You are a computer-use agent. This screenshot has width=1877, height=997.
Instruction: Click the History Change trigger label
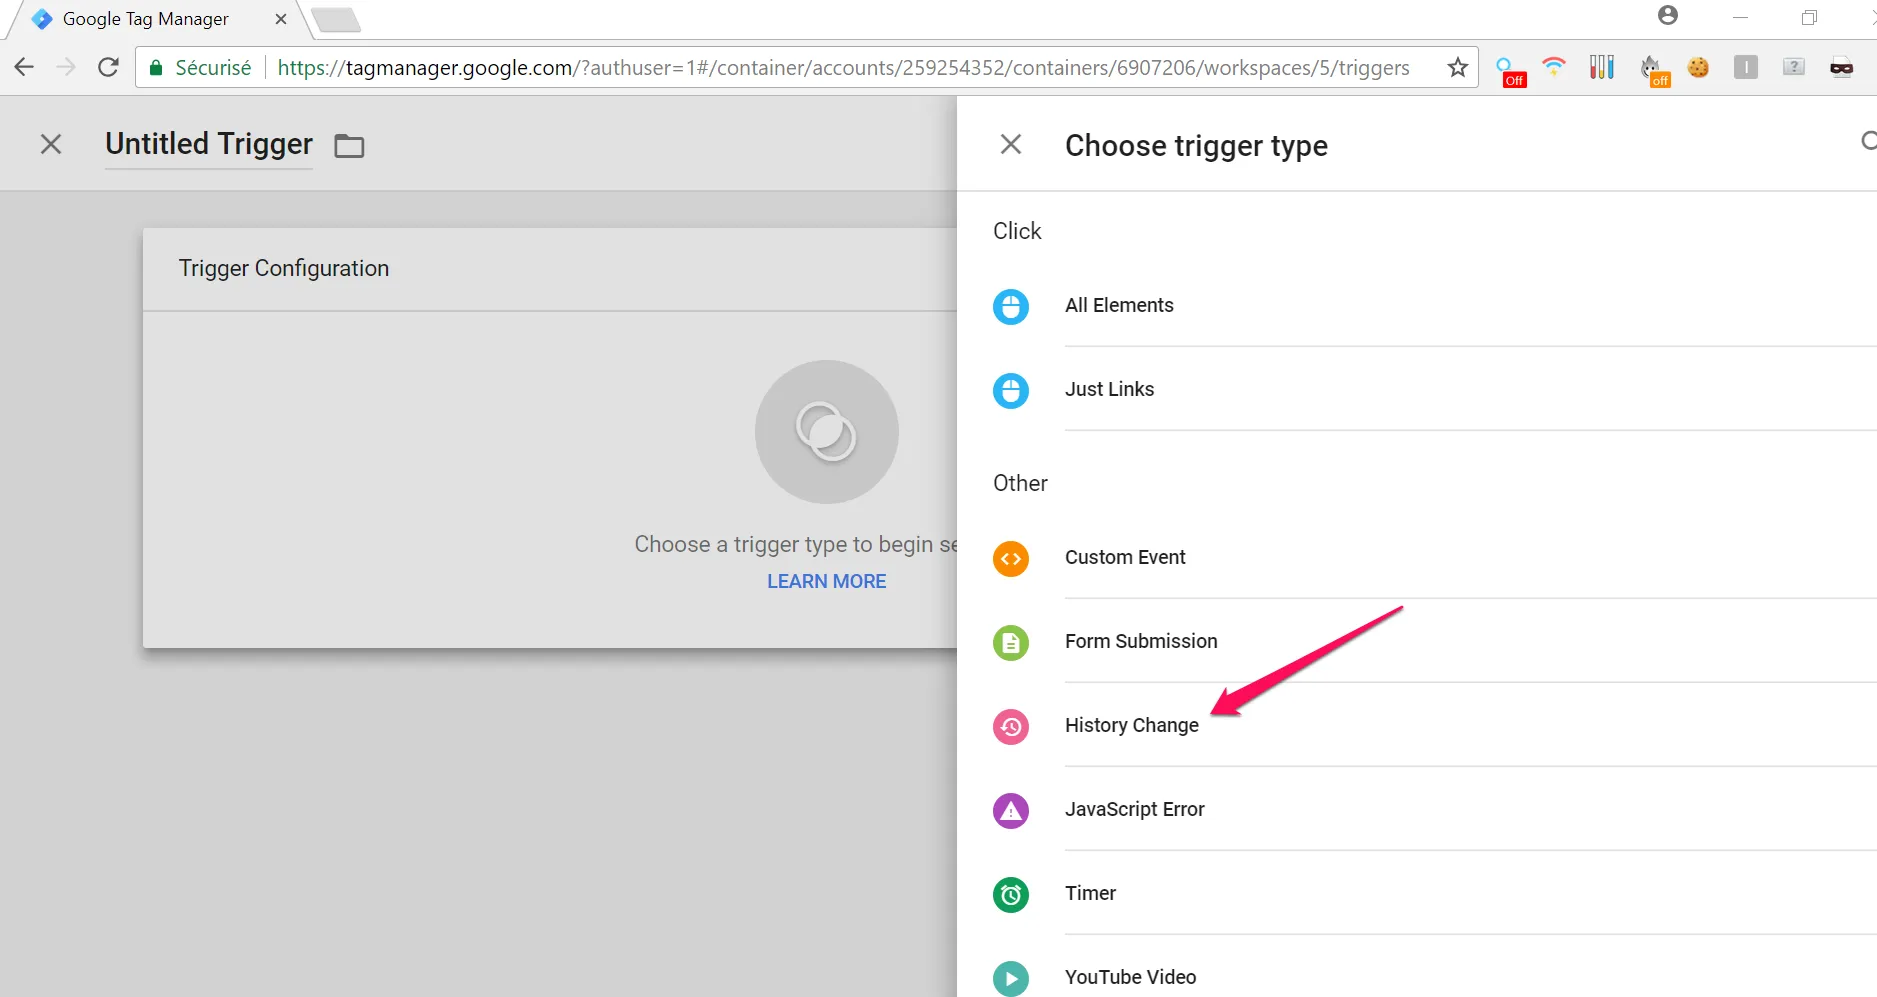1131,725
